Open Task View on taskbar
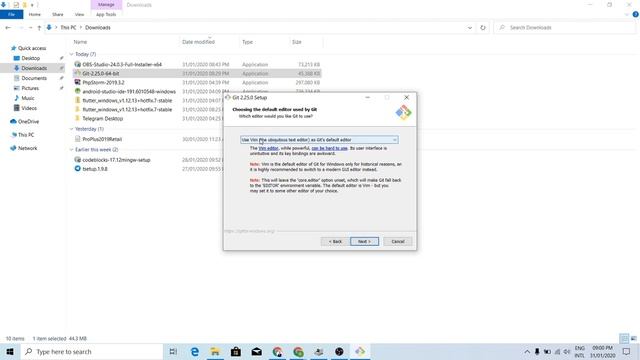Viewport: 640px width, 360px height. click(173, 351)
